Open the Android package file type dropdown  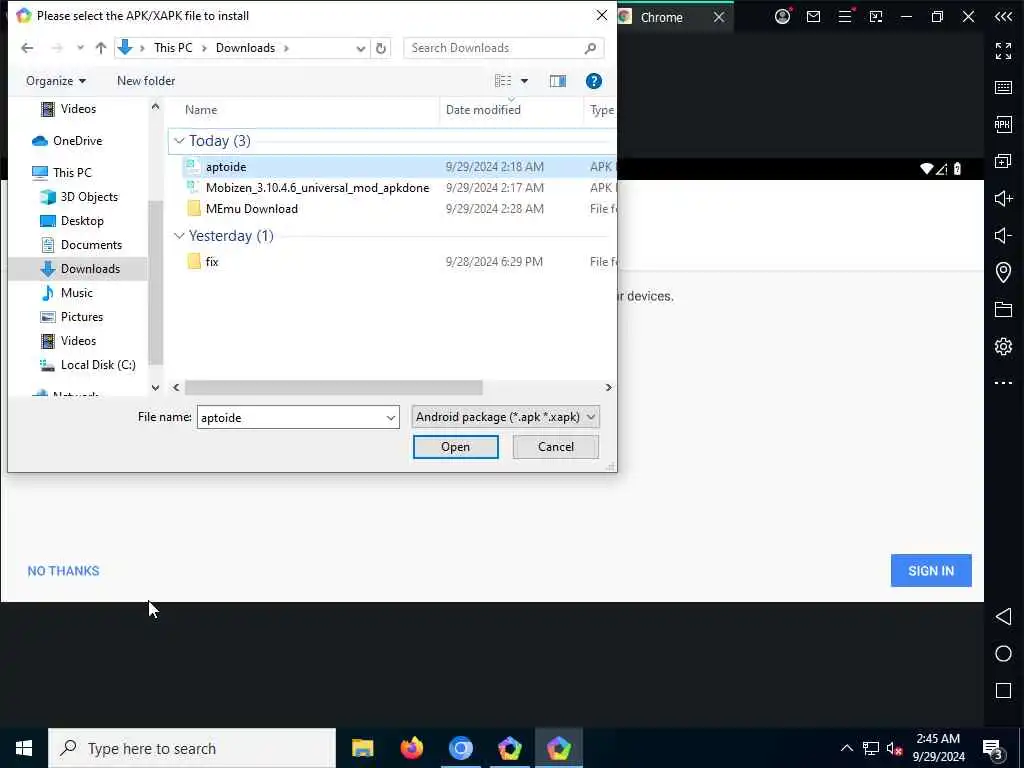(505, 417)
